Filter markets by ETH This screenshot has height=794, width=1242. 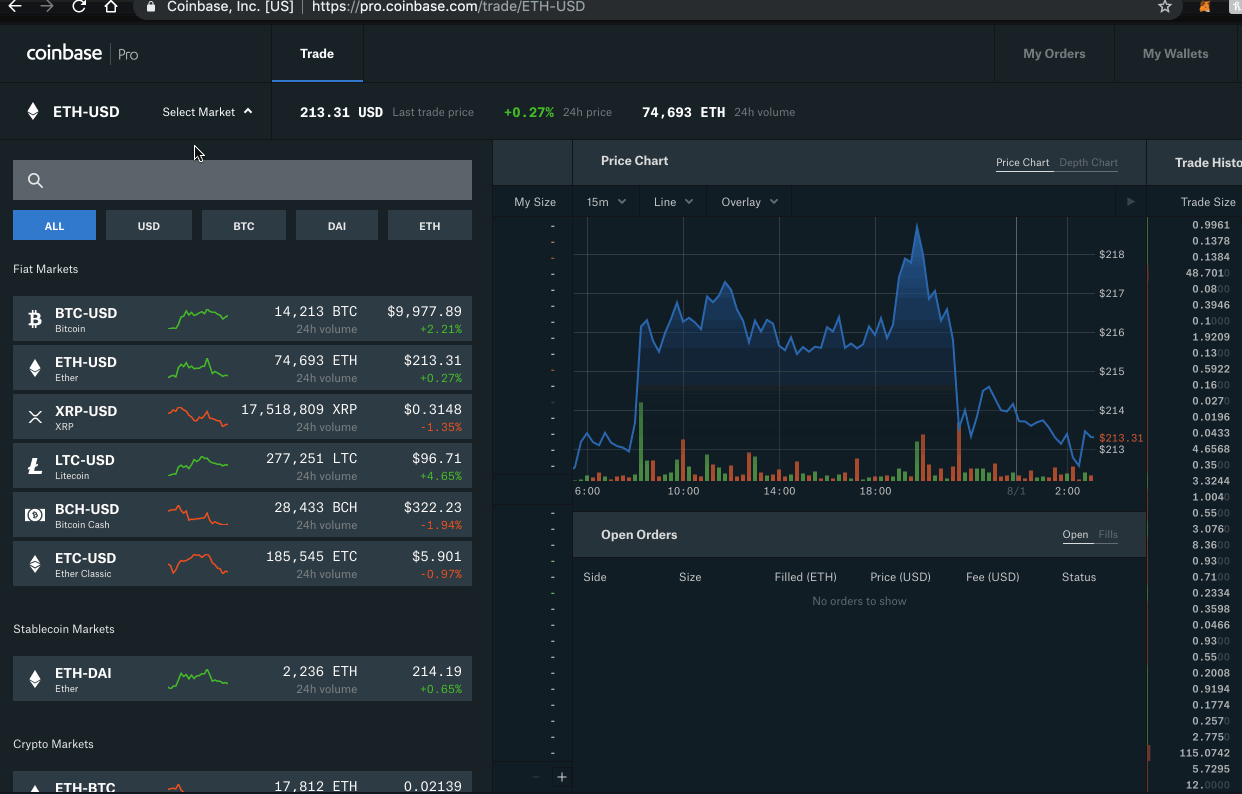click(x=430, y=226)
